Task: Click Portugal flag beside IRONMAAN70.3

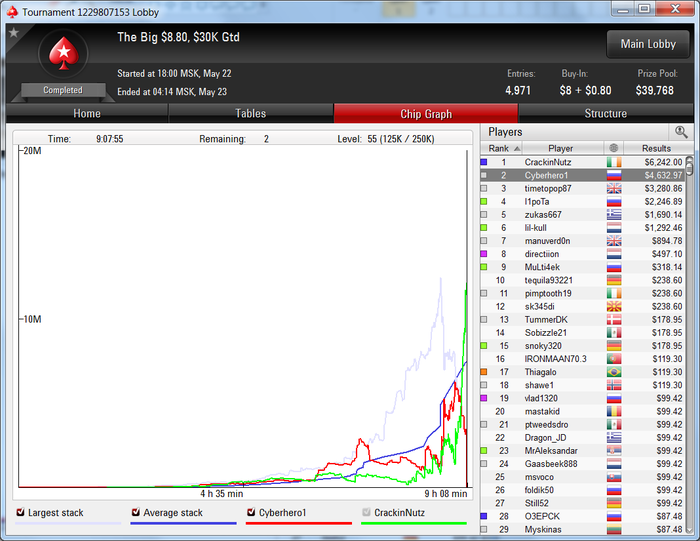Action: pyautogui.click(x=614, y=359)
